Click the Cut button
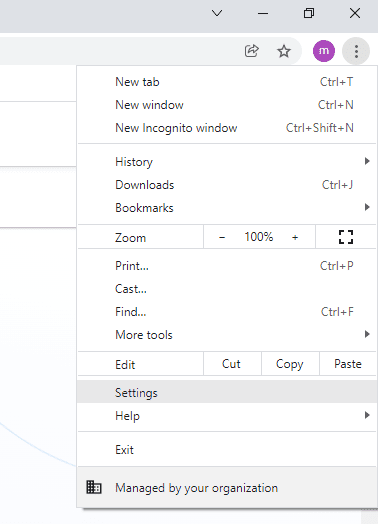This screenshot has width=378, height=524. (231, 364)
